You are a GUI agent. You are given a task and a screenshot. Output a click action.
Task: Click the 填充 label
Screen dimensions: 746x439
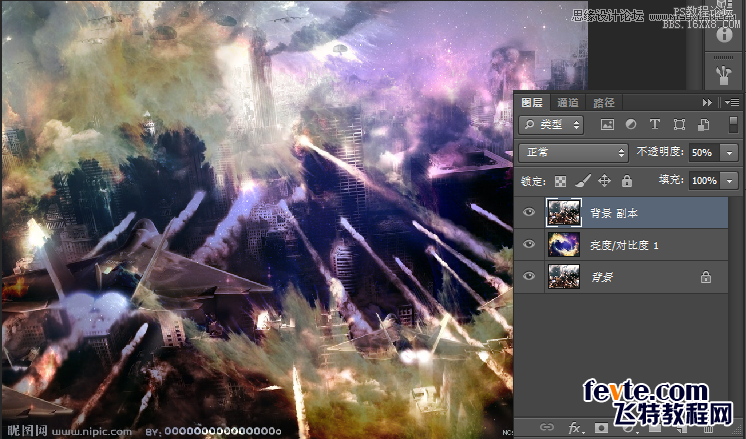click(x=671, y=180)
